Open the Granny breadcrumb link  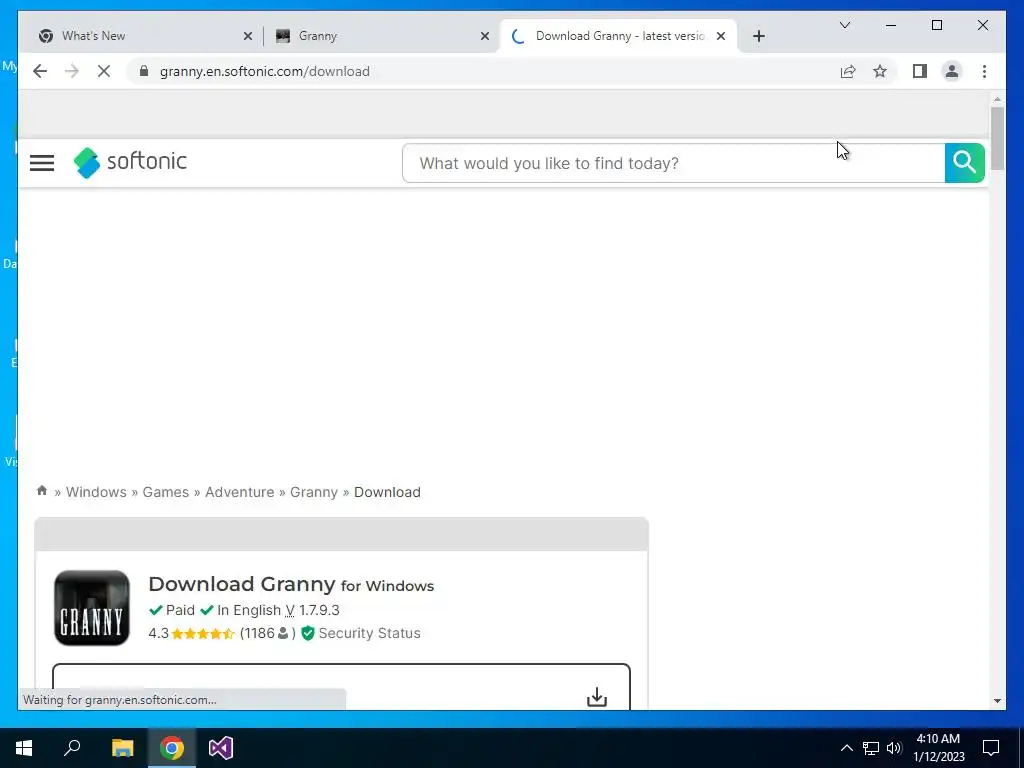pos(314,492)
